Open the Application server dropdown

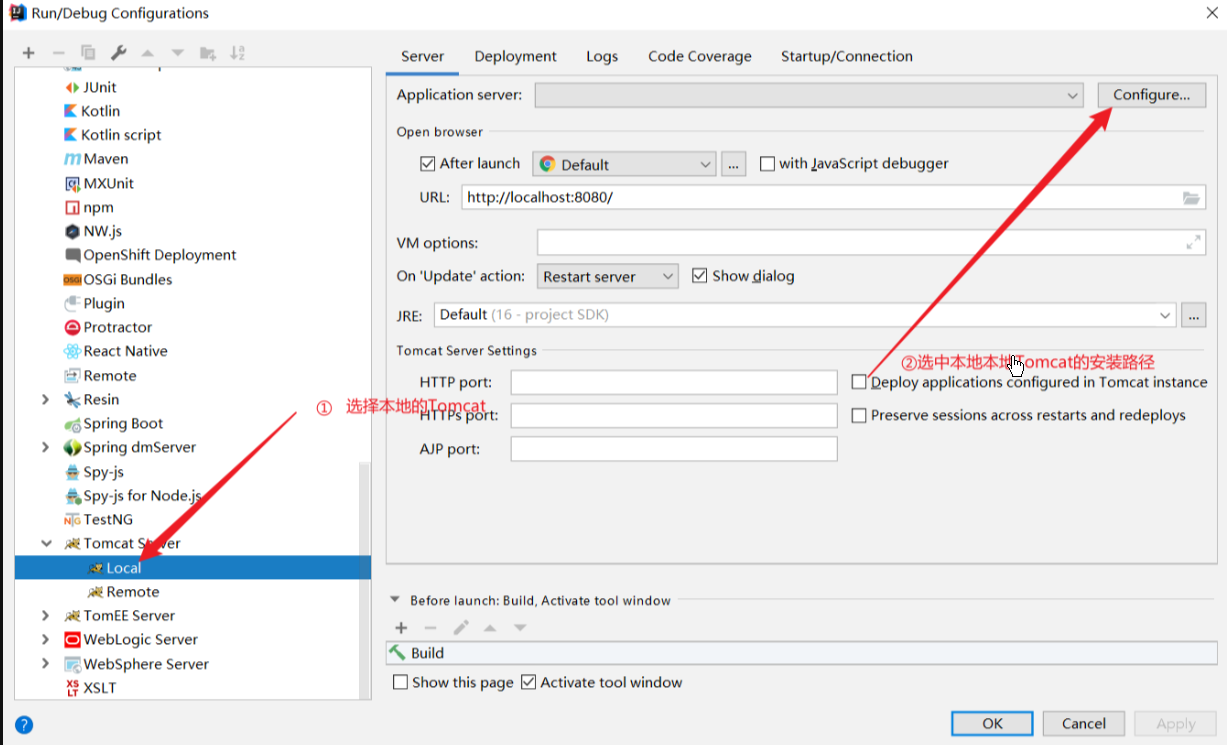pos(809,95)
